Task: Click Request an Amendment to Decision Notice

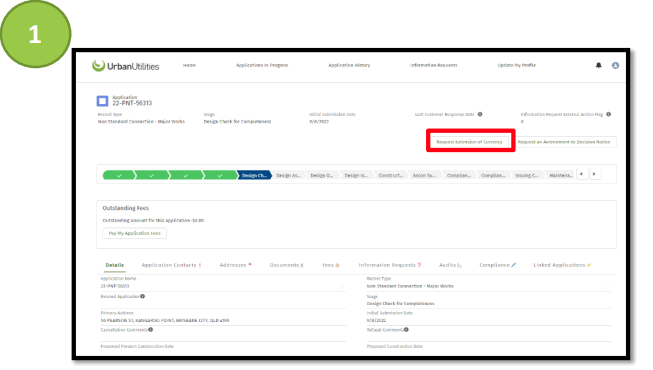Action: pos(564,142)
